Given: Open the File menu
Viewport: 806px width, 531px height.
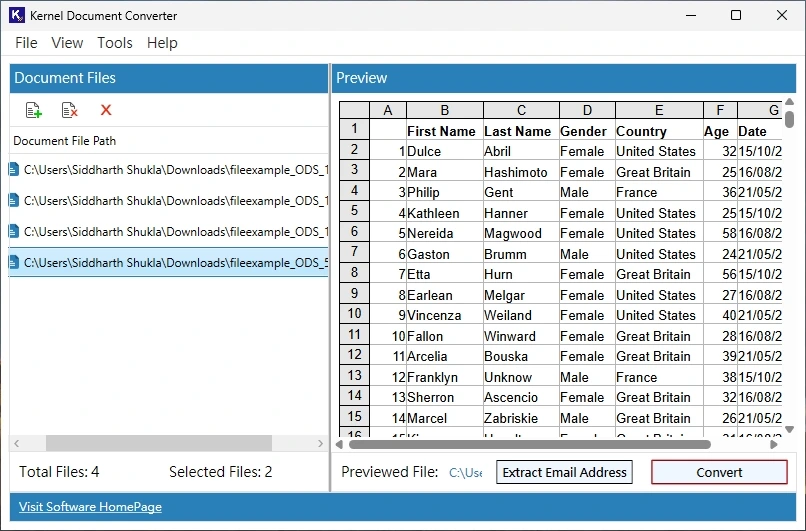Looking at the screenshot, I should point(26,43).
